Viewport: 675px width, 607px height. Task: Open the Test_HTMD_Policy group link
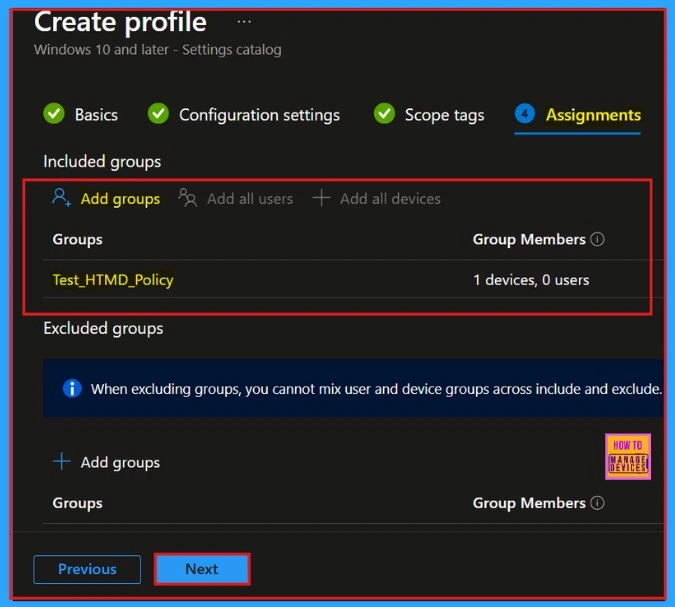113,280
